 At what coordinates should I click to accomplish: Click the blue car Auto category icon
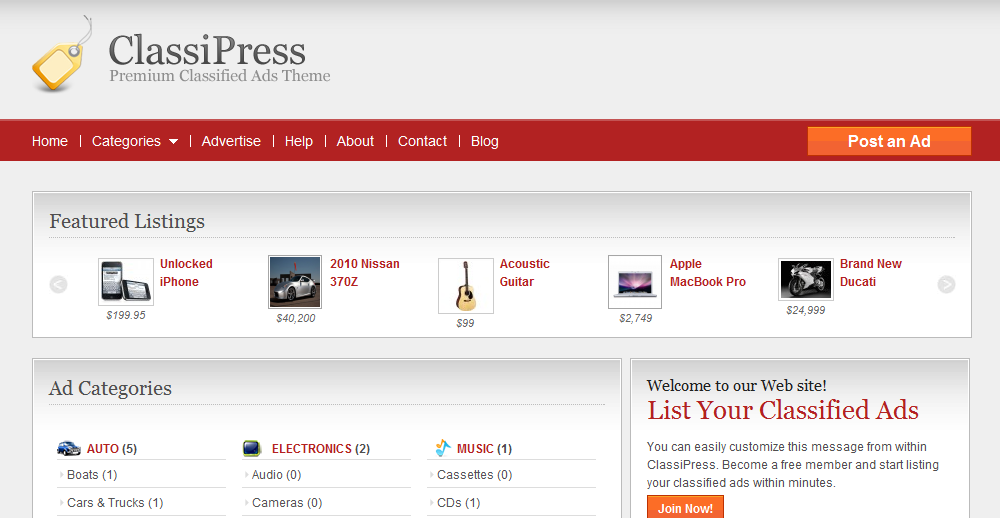click(69, 448)
